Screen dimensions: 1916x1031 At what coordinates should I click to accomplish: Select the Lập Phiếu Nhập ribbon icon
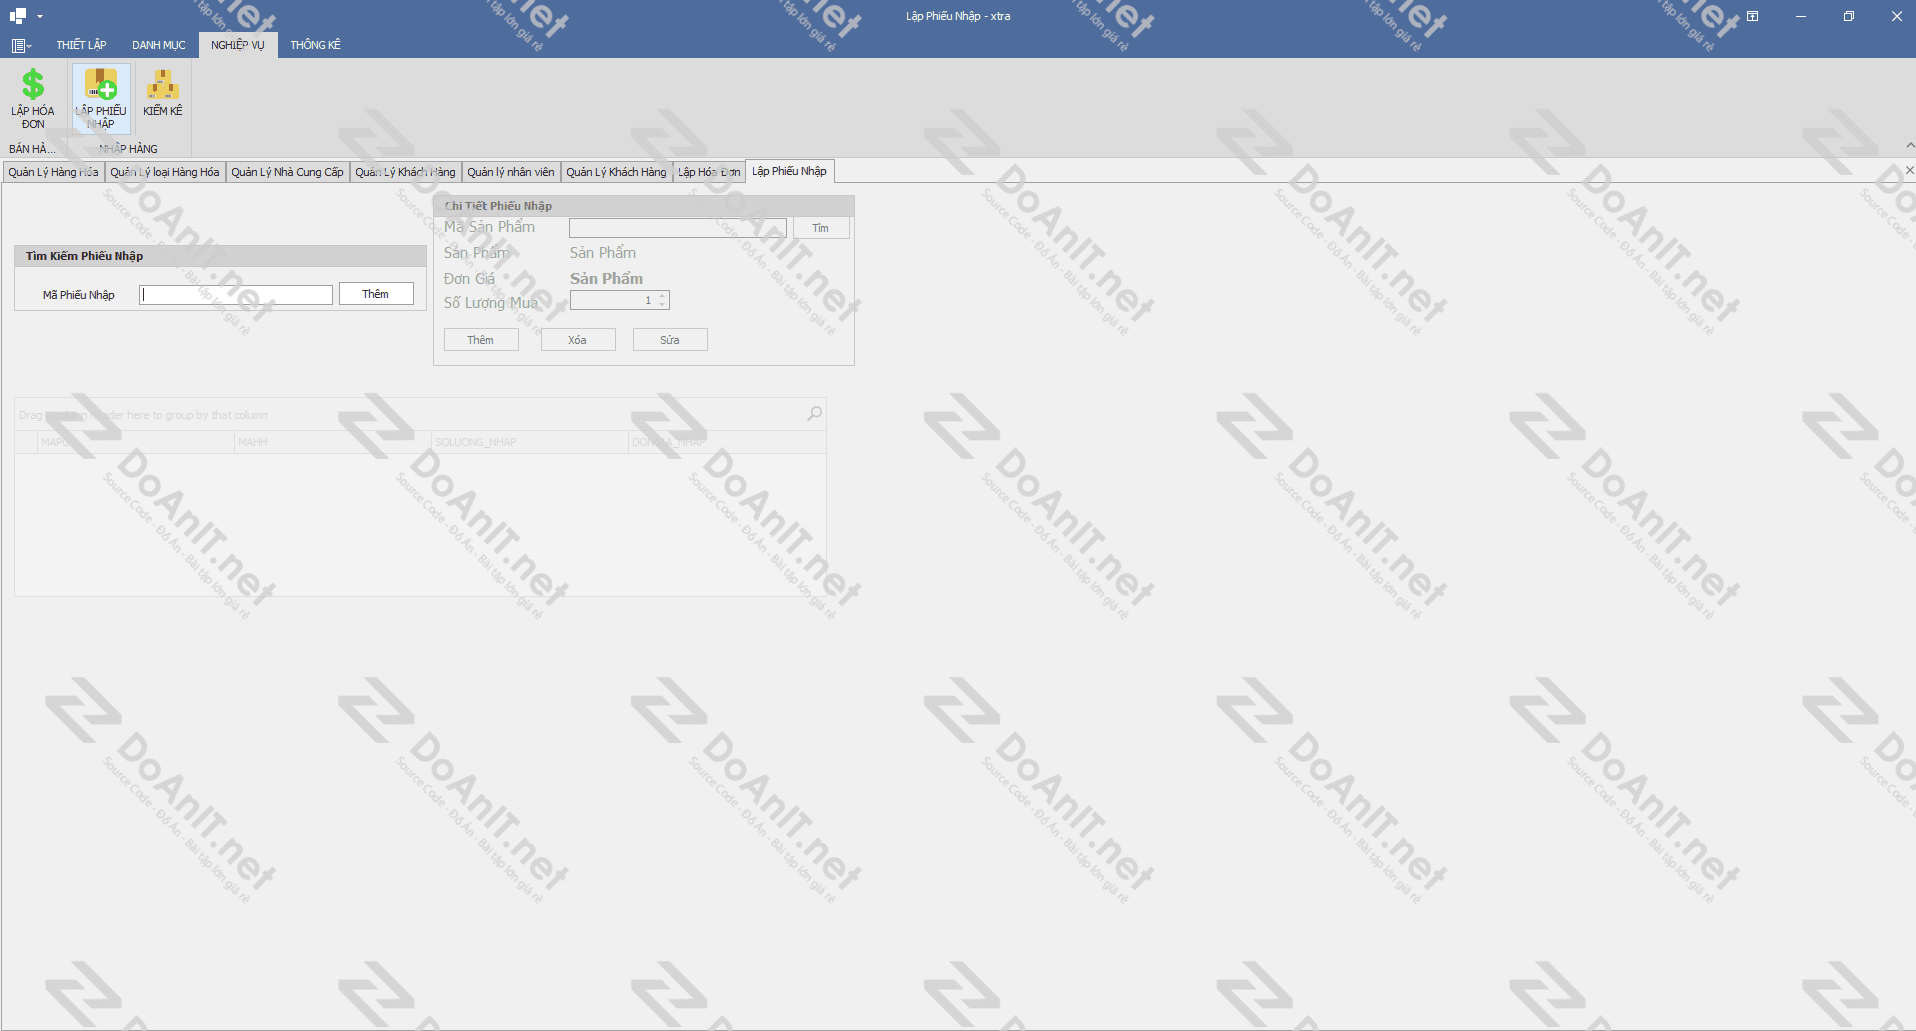pos(101,99)
